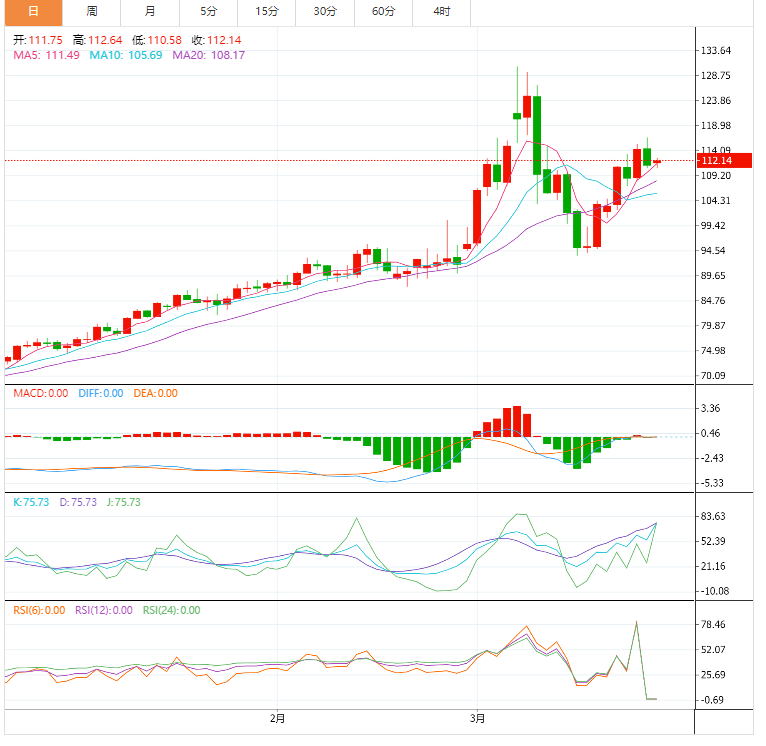
Task: Click the red 112.14 current price tag
Action: pyautogui.click(x=715, y=161)
